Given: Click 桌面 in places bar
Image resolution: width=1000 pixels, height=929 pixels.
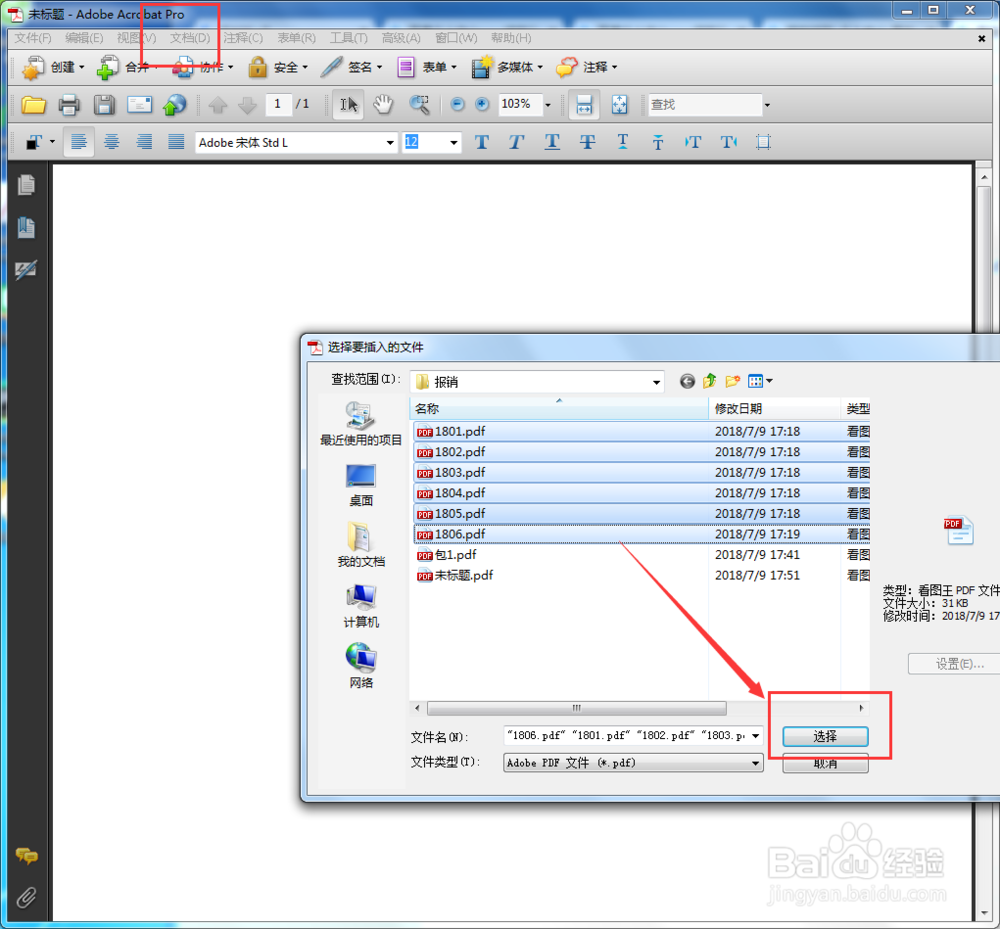Looking at the screenshot, I should (x=361, y=485).
